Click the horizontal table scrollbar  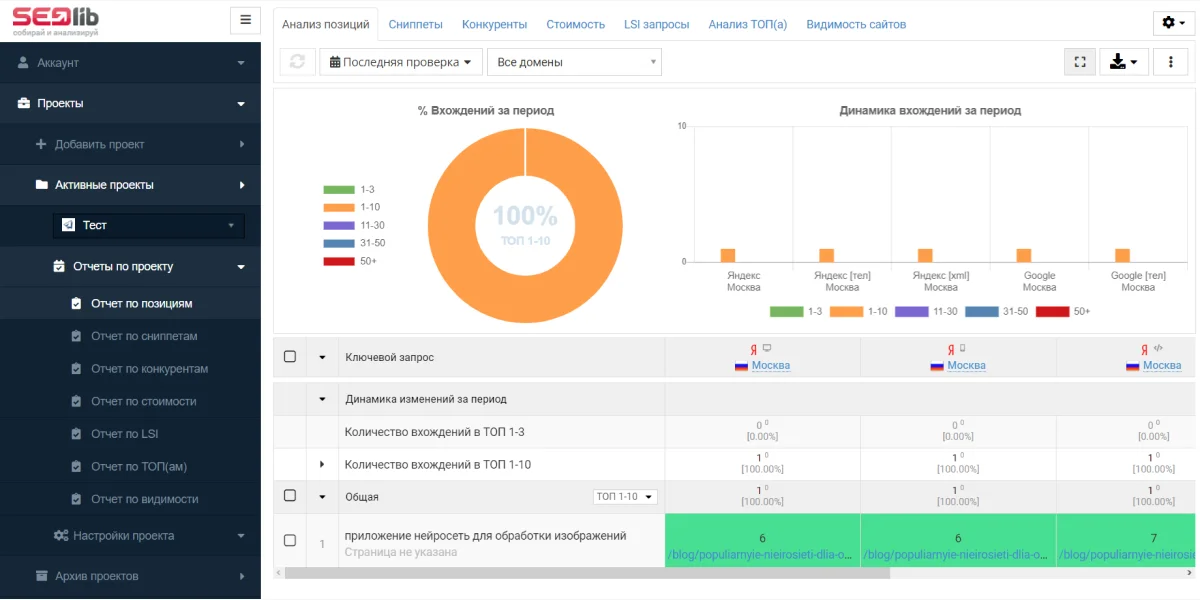[587, 574]
